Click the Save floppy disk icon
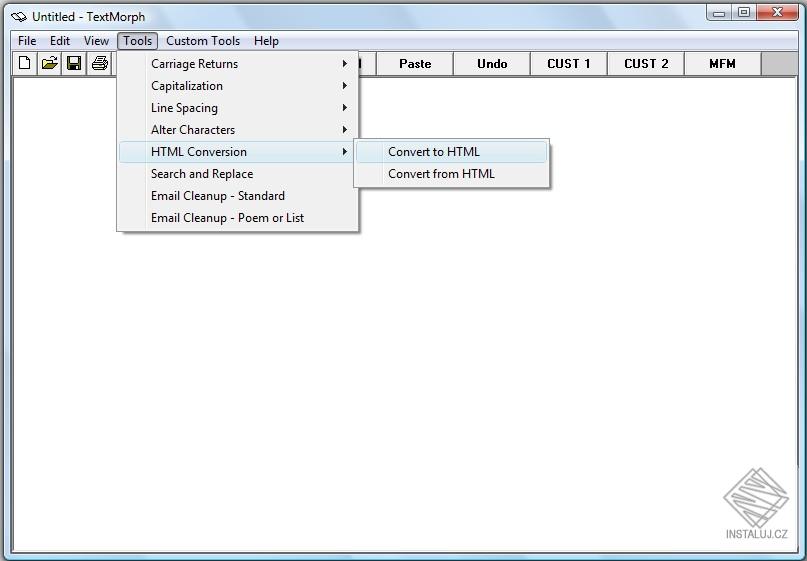The height and width of the screenshot is (561, 807). [x=74, y=63]
